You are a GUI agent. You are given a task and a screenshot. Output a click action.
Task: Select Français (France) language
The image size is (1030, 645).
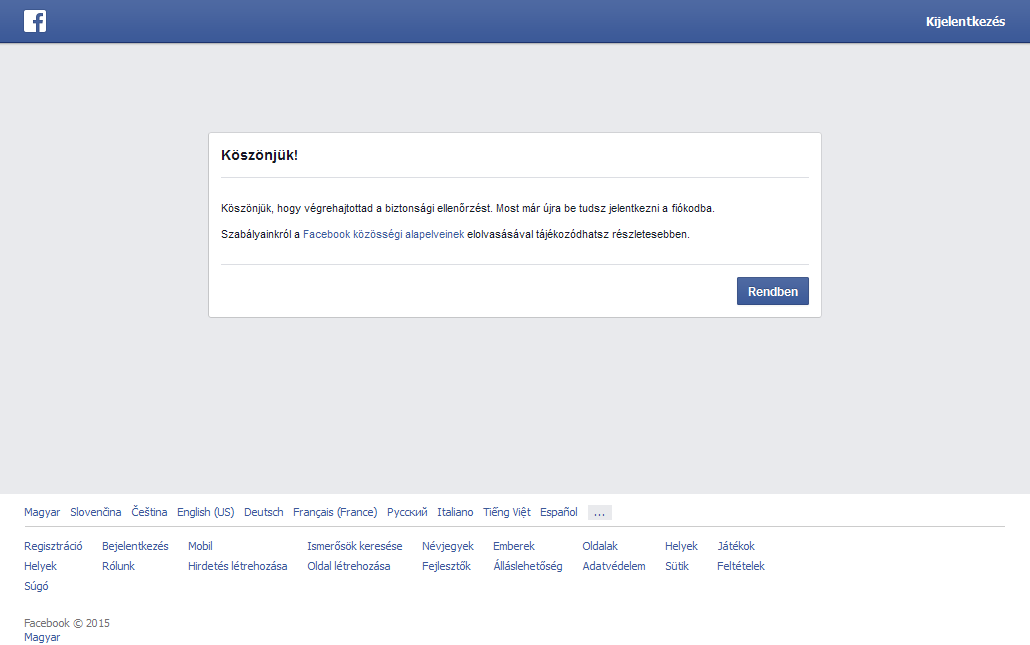click(335, 512)
